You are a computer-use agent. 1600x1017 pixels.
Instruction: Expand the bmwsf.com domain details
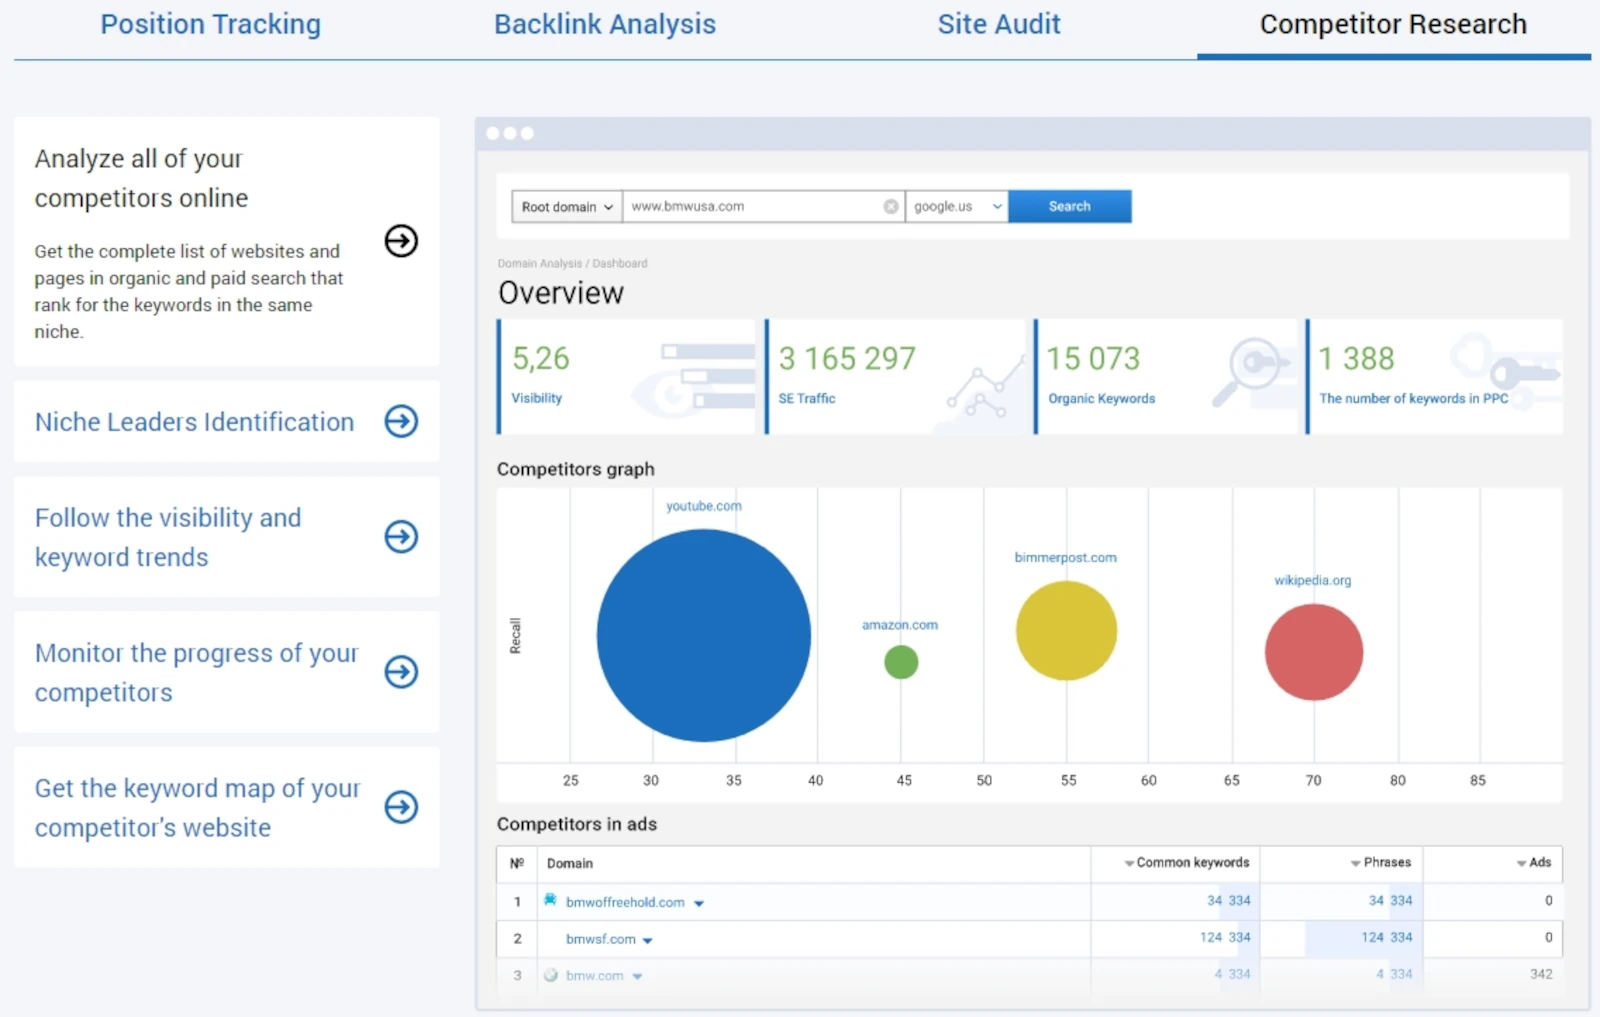(x=647, y=939)
